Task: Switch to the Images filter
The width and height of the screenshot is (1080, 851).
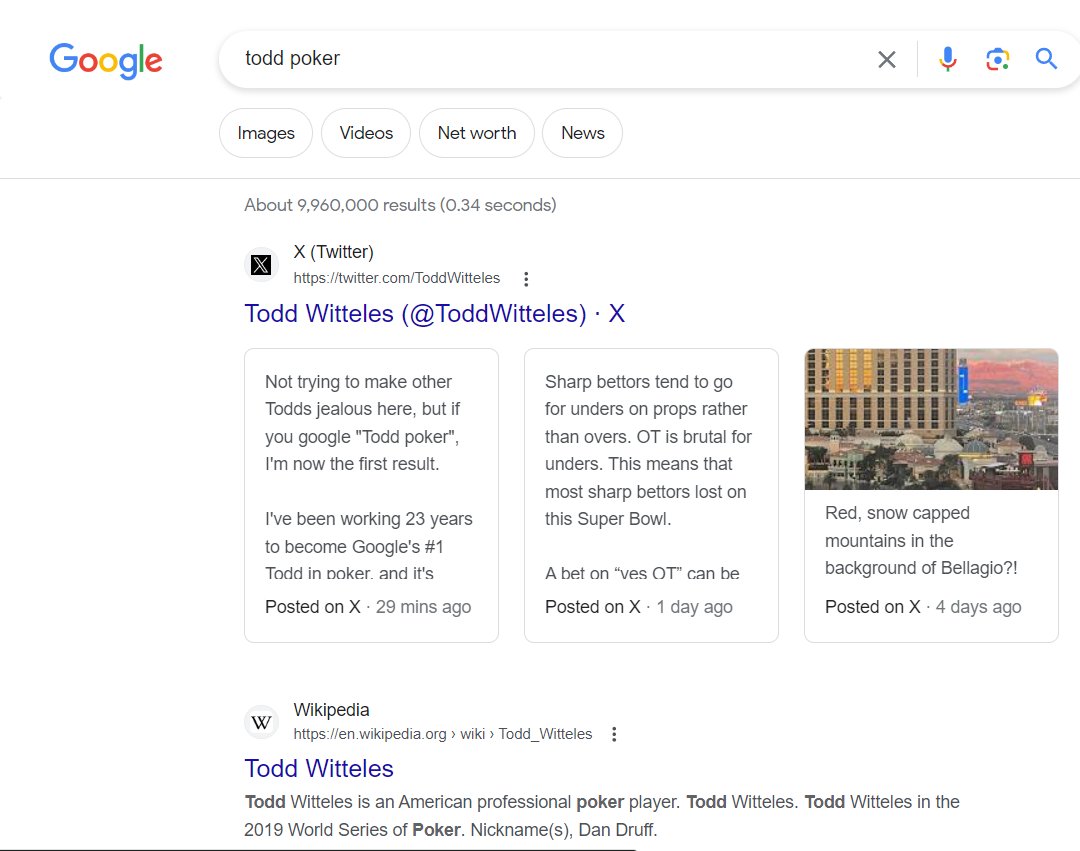Action: [266, 133]
